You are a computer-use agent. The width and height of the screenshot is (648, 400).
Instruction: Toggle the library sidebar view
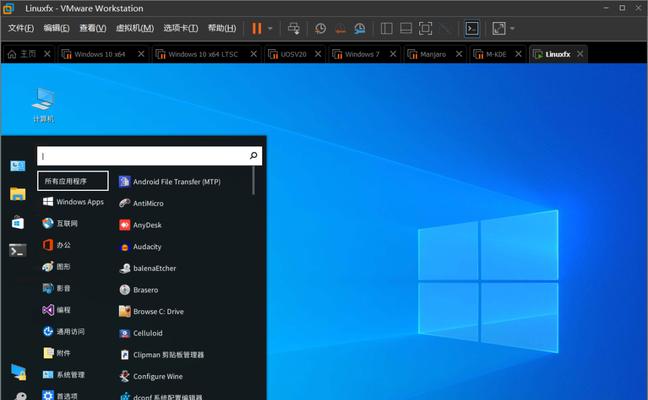pyautogui.click(x=386, y=29)
